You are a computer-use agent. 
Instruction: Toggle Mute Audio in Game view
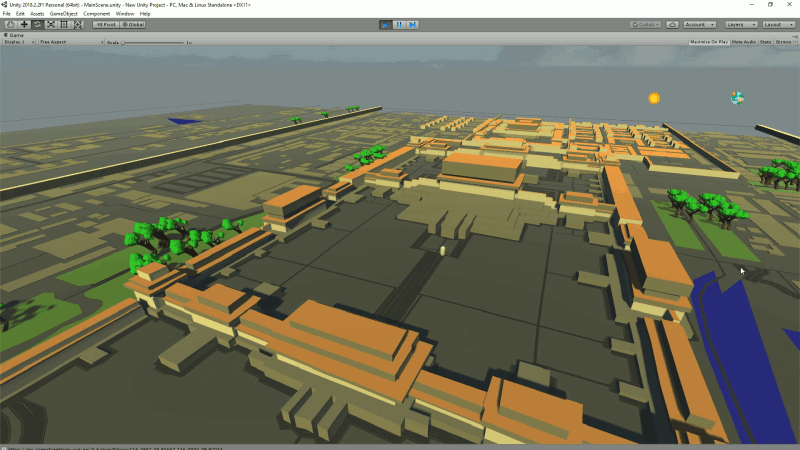[743, 42]
